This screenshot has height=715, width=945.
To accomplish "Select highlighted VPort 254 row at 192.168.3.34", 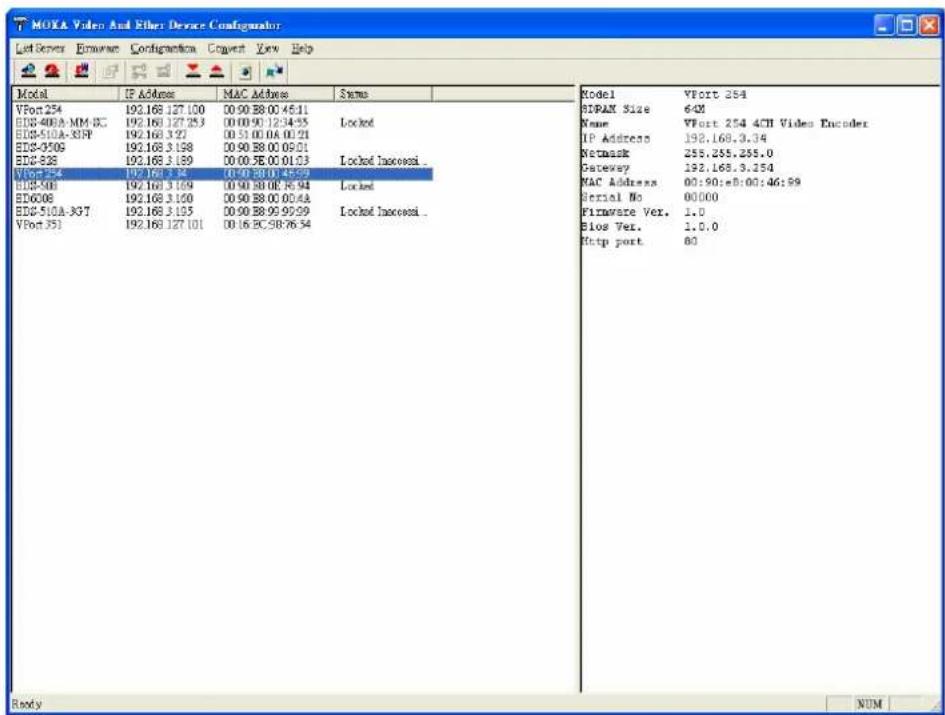I will point(223,174).
